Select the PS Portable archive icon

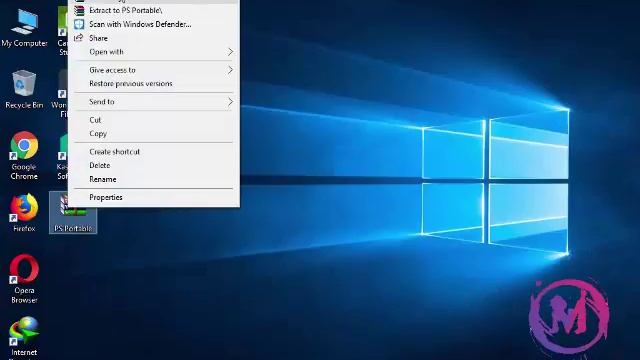tap(73, 213)
